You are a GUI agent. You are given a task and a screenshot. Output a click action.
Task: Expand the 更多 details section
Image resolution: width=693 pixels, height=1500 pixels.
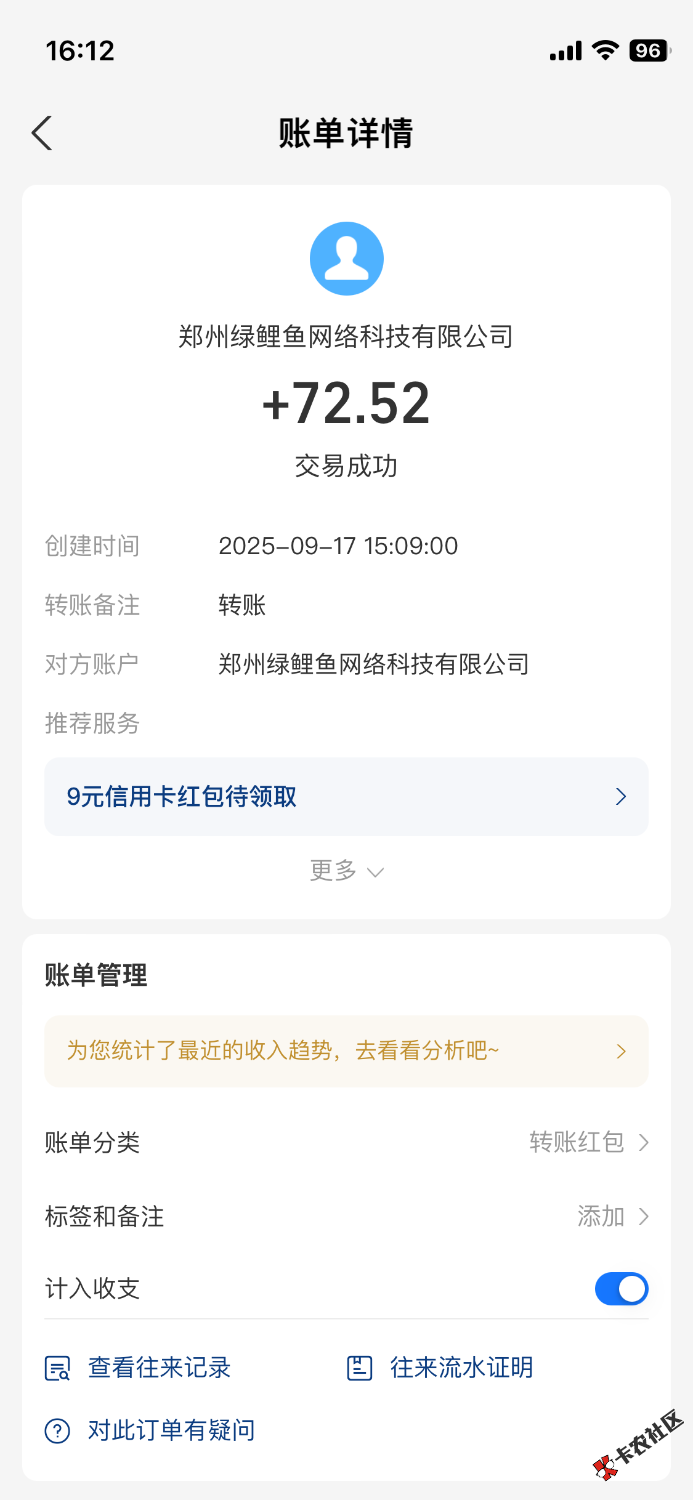pos(346,871)
